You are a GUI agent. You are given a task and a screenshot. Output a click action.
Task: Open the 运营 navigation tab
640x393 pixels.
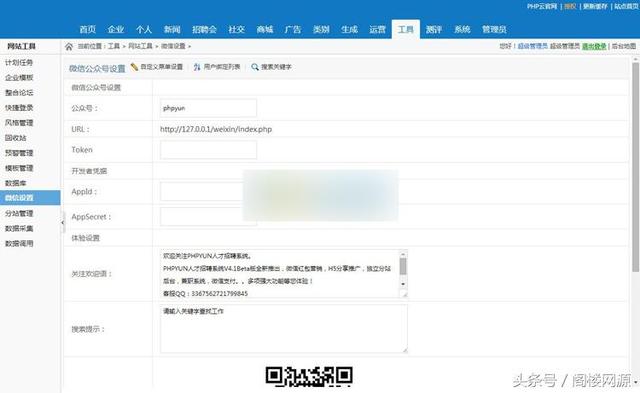tap(377, 29)
